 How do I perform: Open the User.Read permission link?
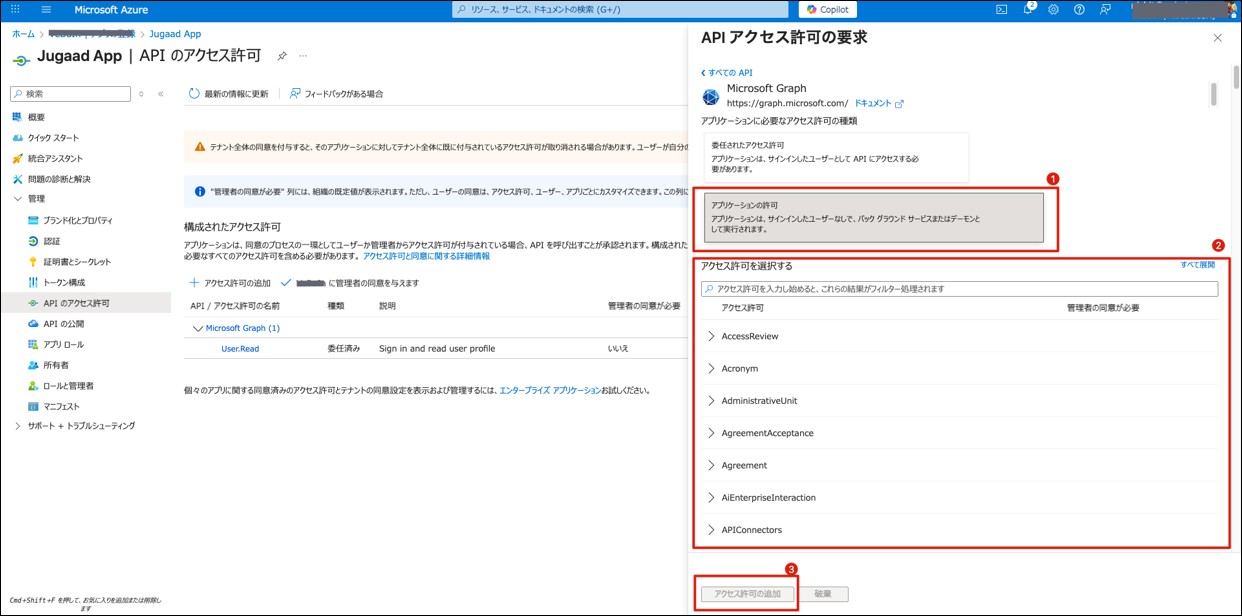240,349
